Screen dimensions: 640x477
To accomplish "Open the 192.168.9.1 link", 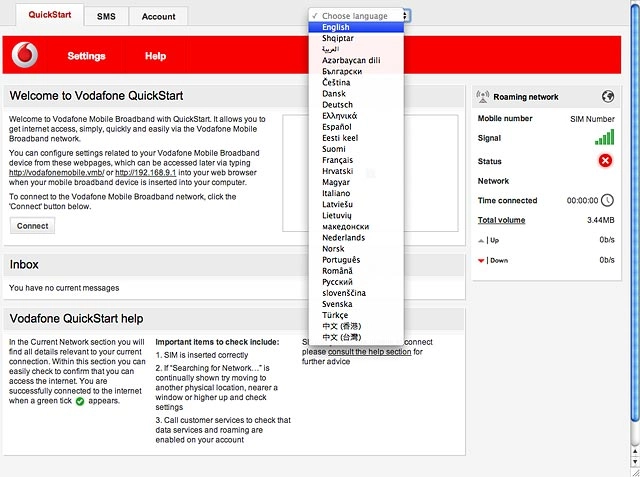I will click(x=146, y=173).
